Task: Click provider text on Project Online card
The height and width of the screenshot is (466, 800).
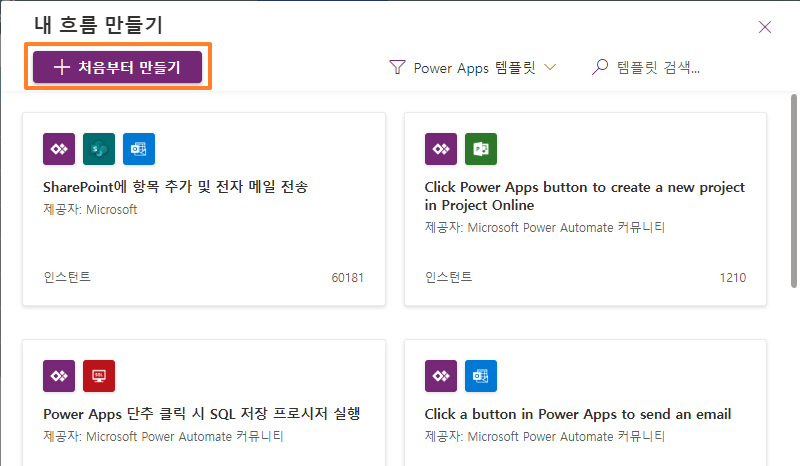Action: (x=545, y=227)
